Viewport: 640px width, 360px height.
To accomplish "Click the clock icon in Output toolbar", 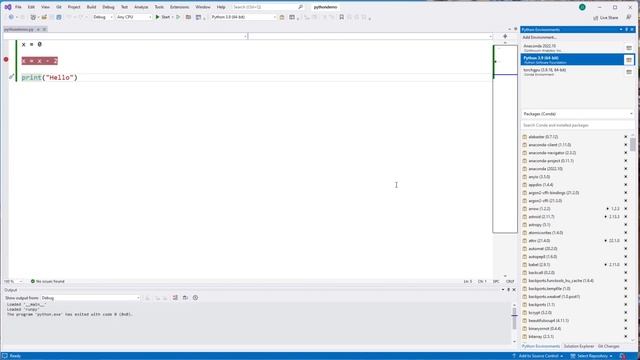I will coord(196,298).
